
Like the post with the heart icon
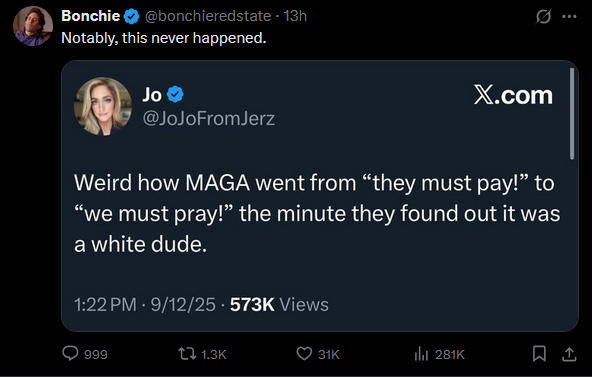tap(304, 354)
